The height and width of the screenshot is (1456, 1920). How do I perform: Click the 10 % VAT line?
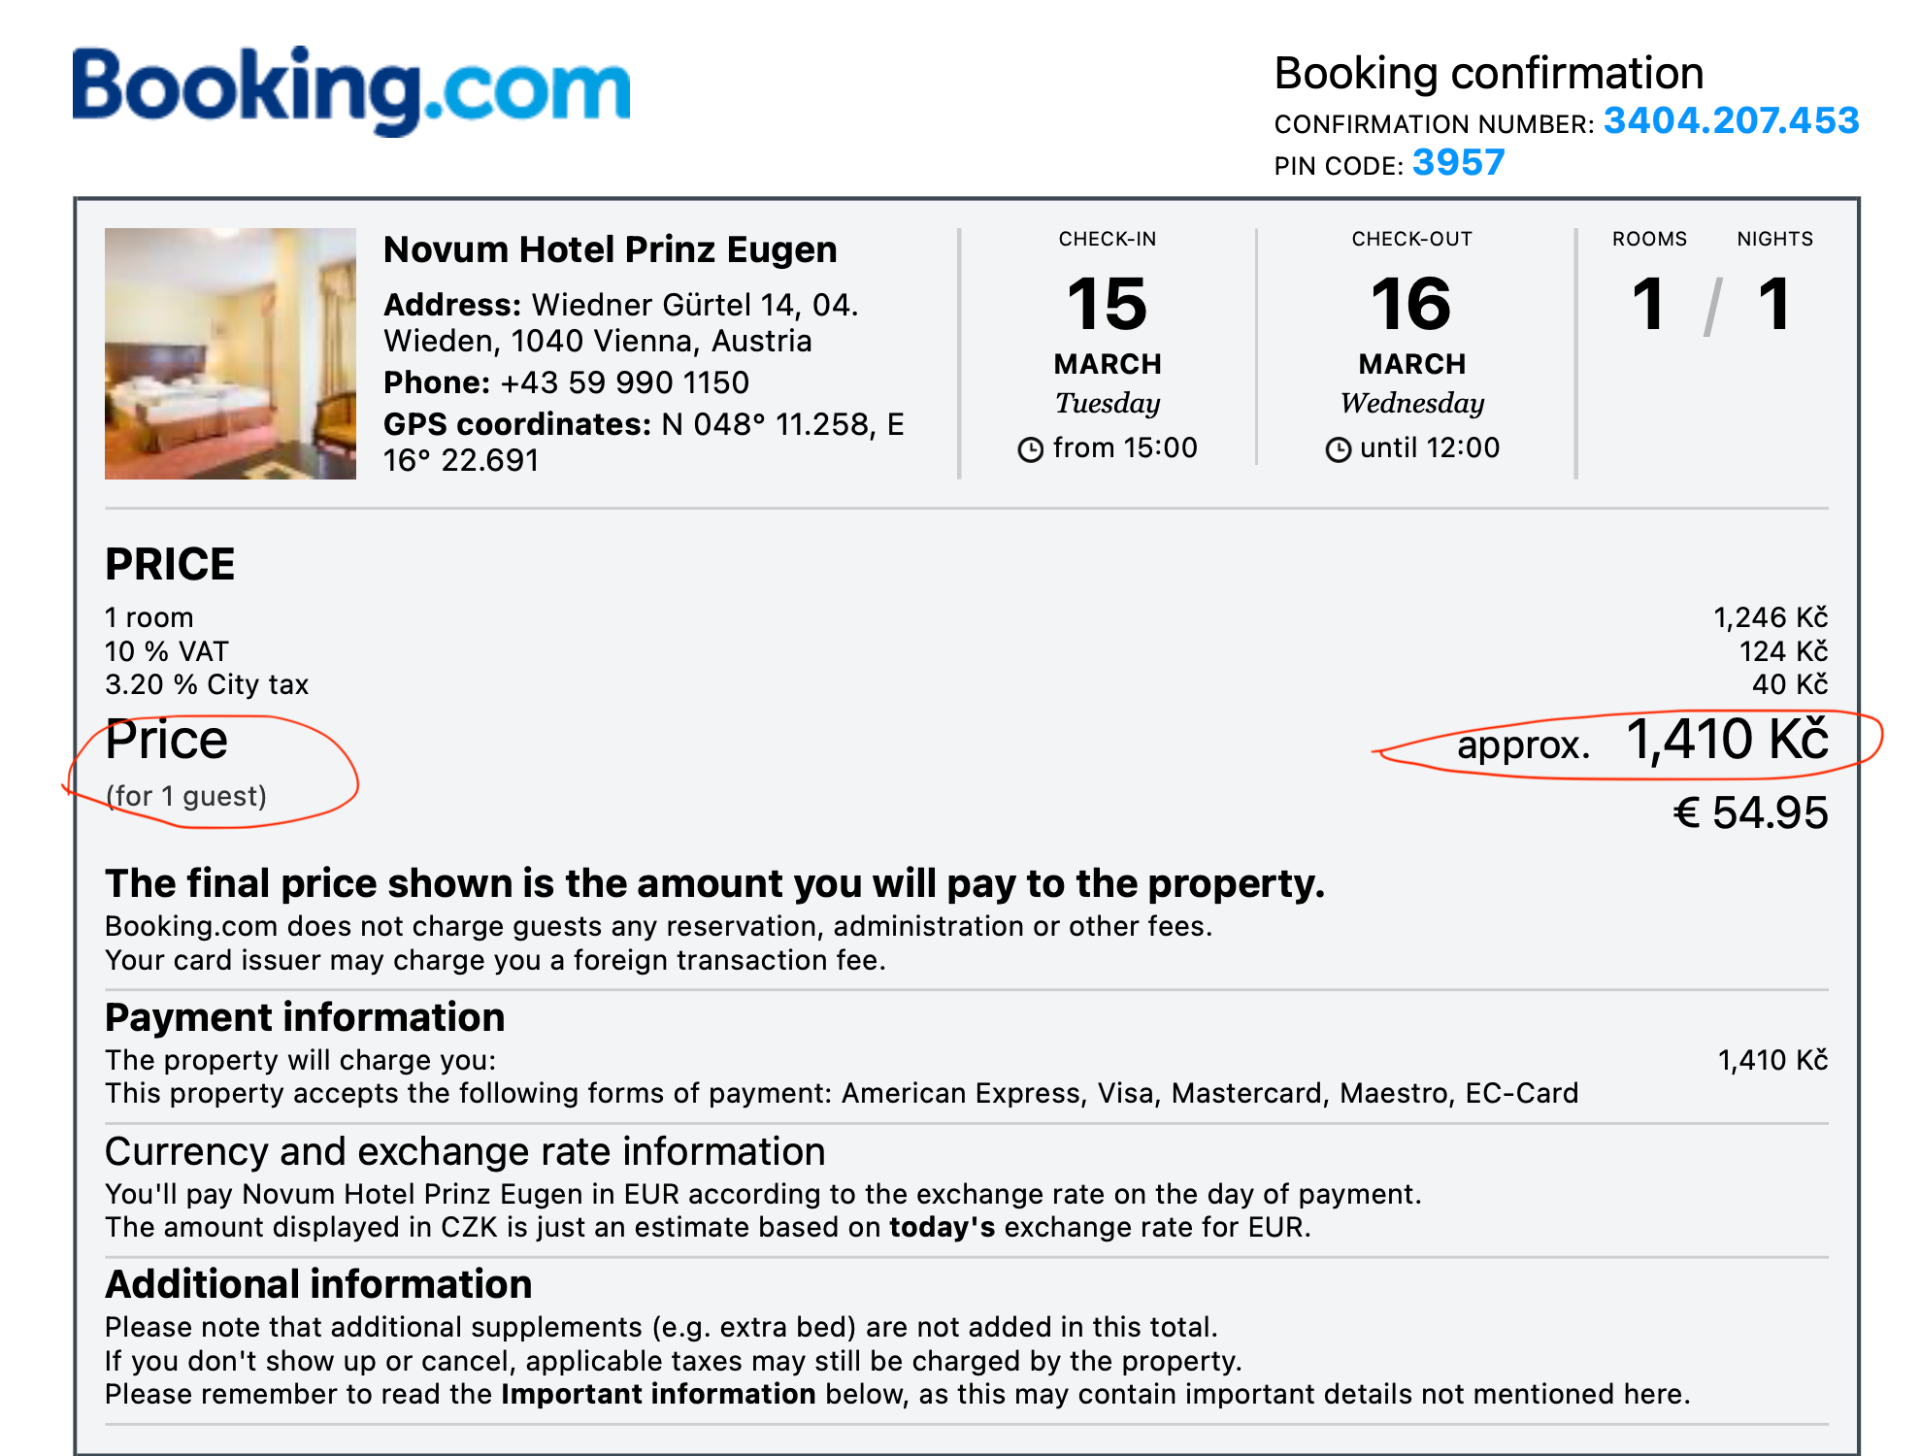[167, 651]
